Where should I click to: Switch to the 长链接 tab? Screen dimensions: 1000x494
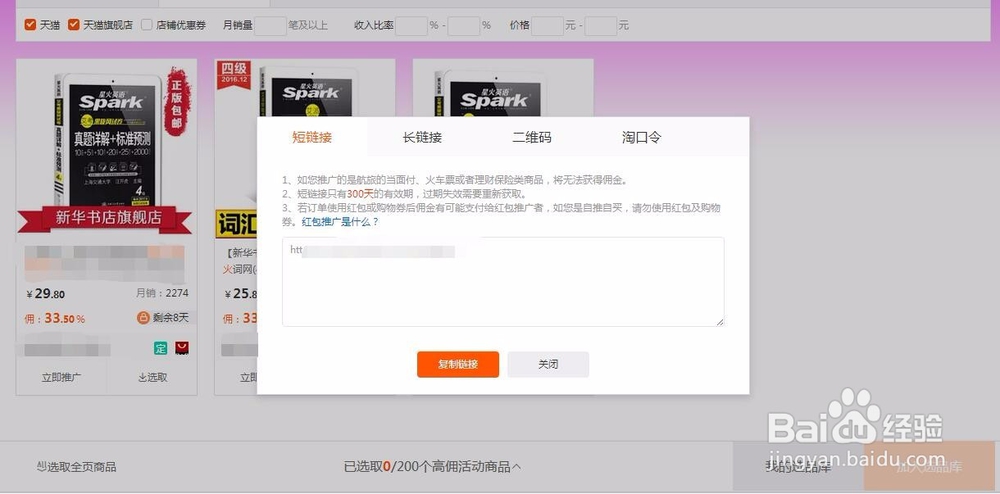(422, 136)
